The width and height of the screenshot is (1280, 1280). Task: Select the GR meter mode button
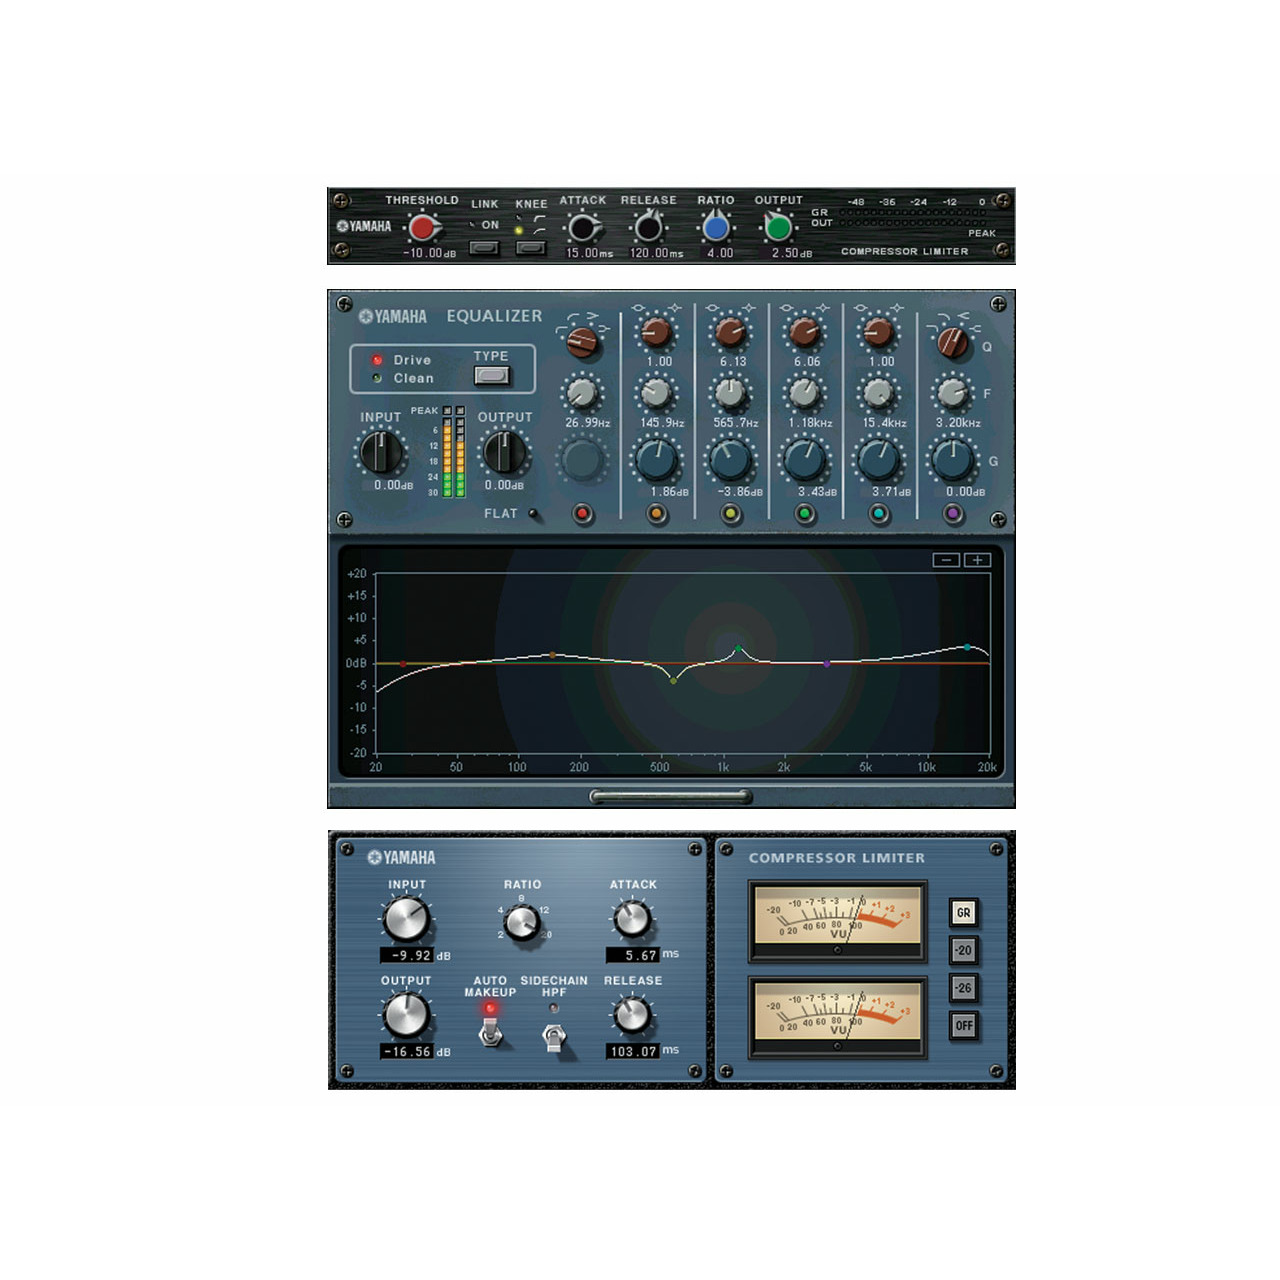963,913
